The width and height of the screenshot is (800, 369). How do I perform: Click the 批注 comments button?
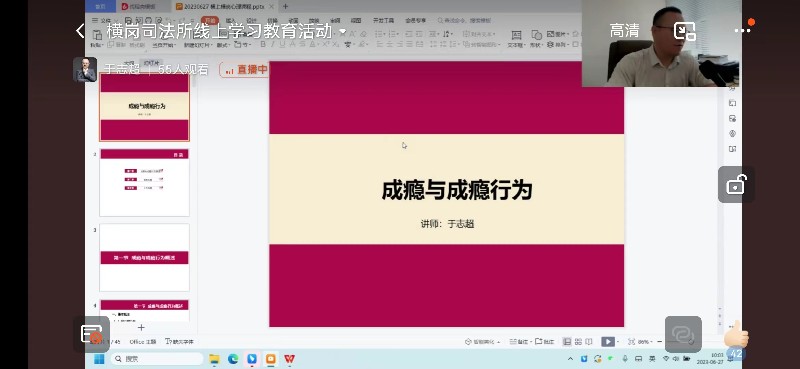point(544,341)
